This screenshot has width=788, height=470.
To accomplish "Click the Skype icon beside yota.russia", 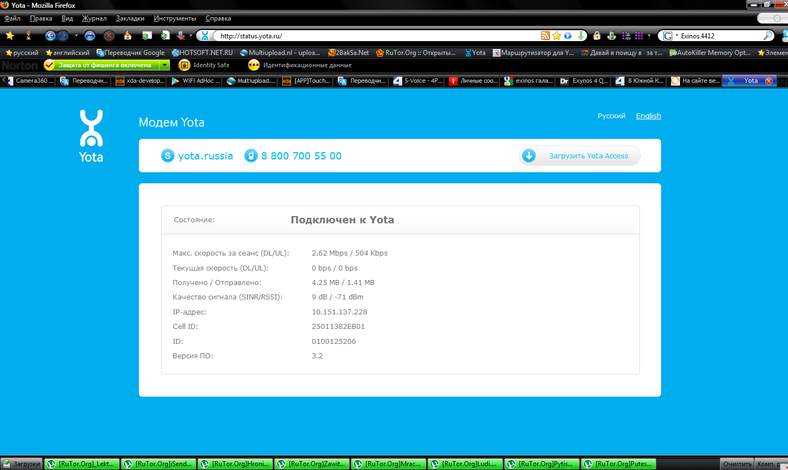I will pos(168,156).
